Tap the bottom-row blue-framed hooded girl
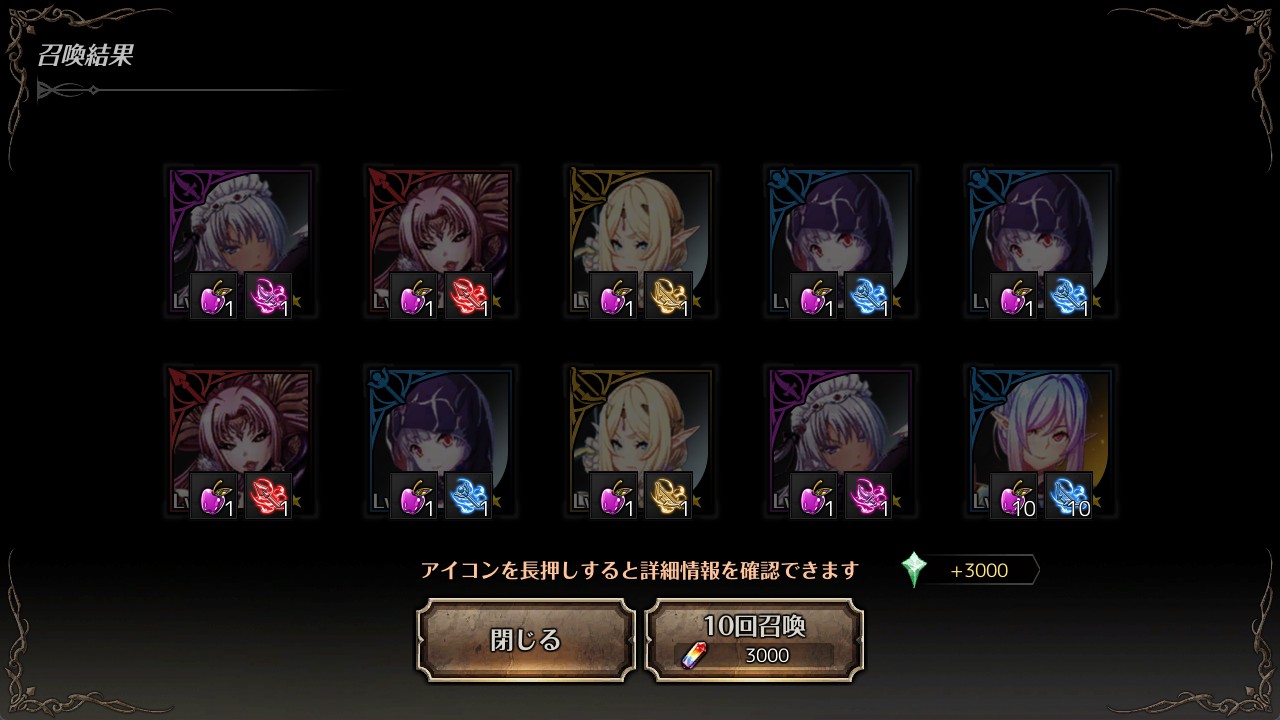The height and width of the screenshot is (720, 1280). pos(440,441)
